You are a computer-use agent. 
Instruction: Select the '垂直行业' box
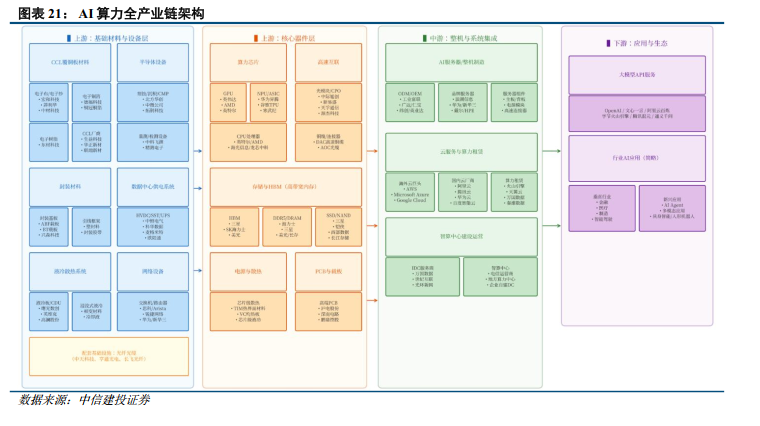[602, 208]
